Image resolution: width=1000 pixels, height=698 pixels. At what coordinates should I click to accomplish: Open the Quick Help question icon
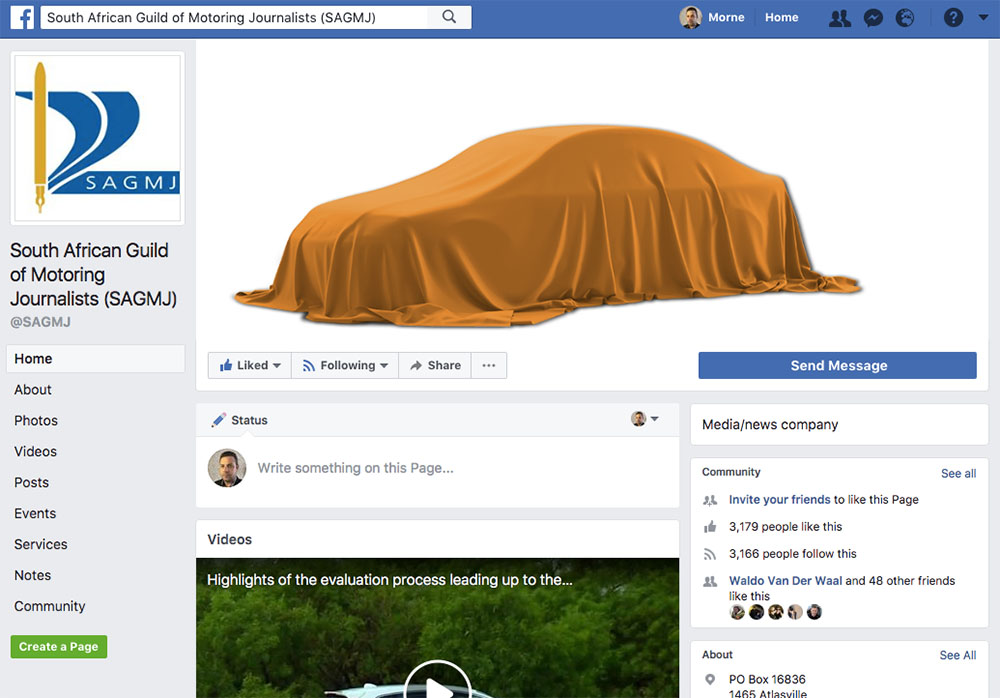(x=953, y=18)
